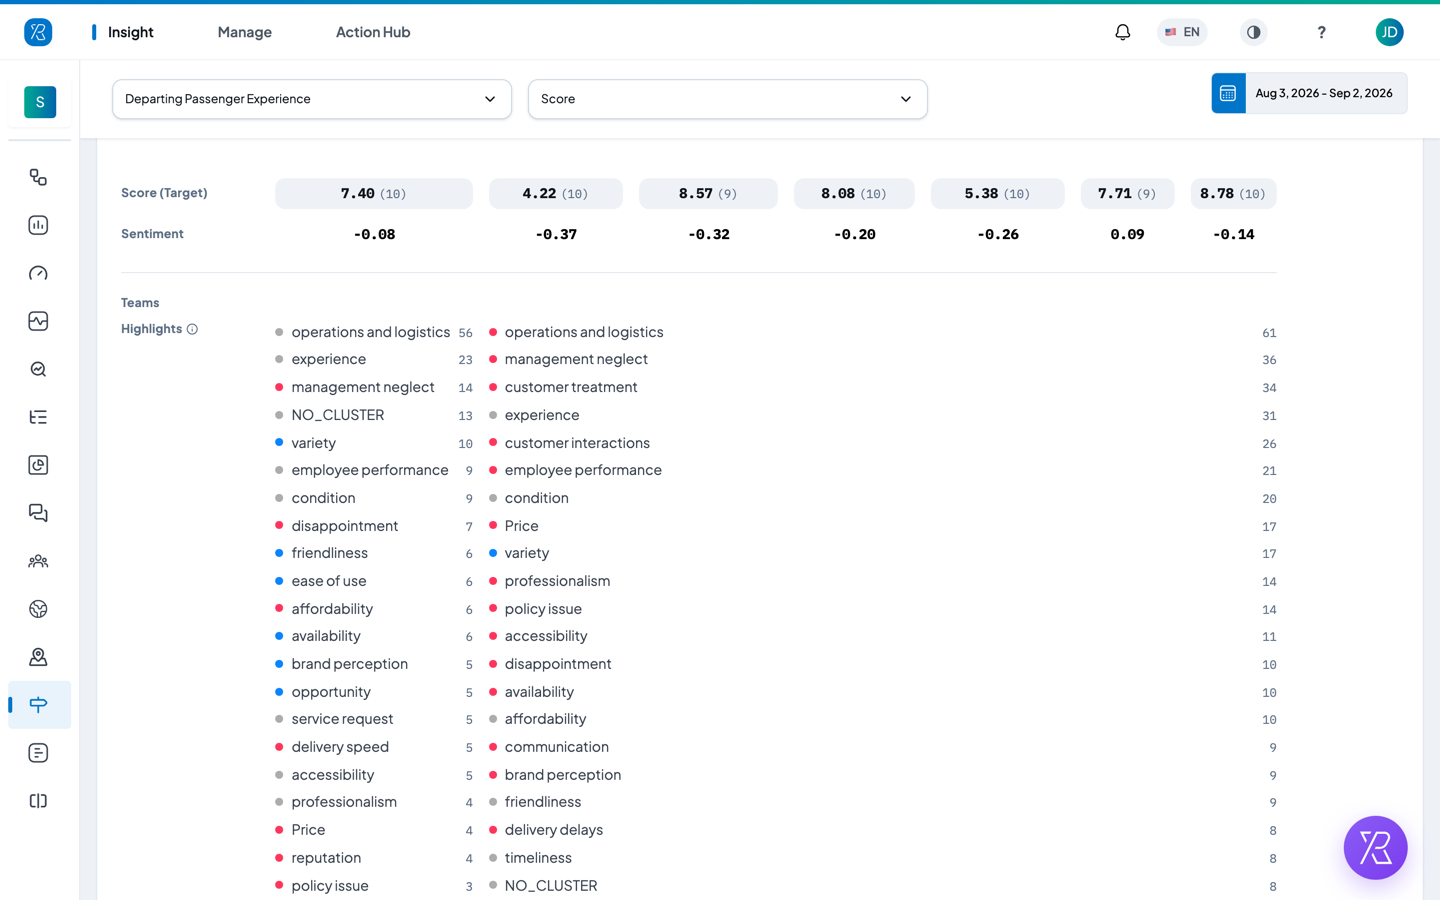1440x900 pixels.
Task: Toggle the dark/light contrast theme
Action: 1253,32
